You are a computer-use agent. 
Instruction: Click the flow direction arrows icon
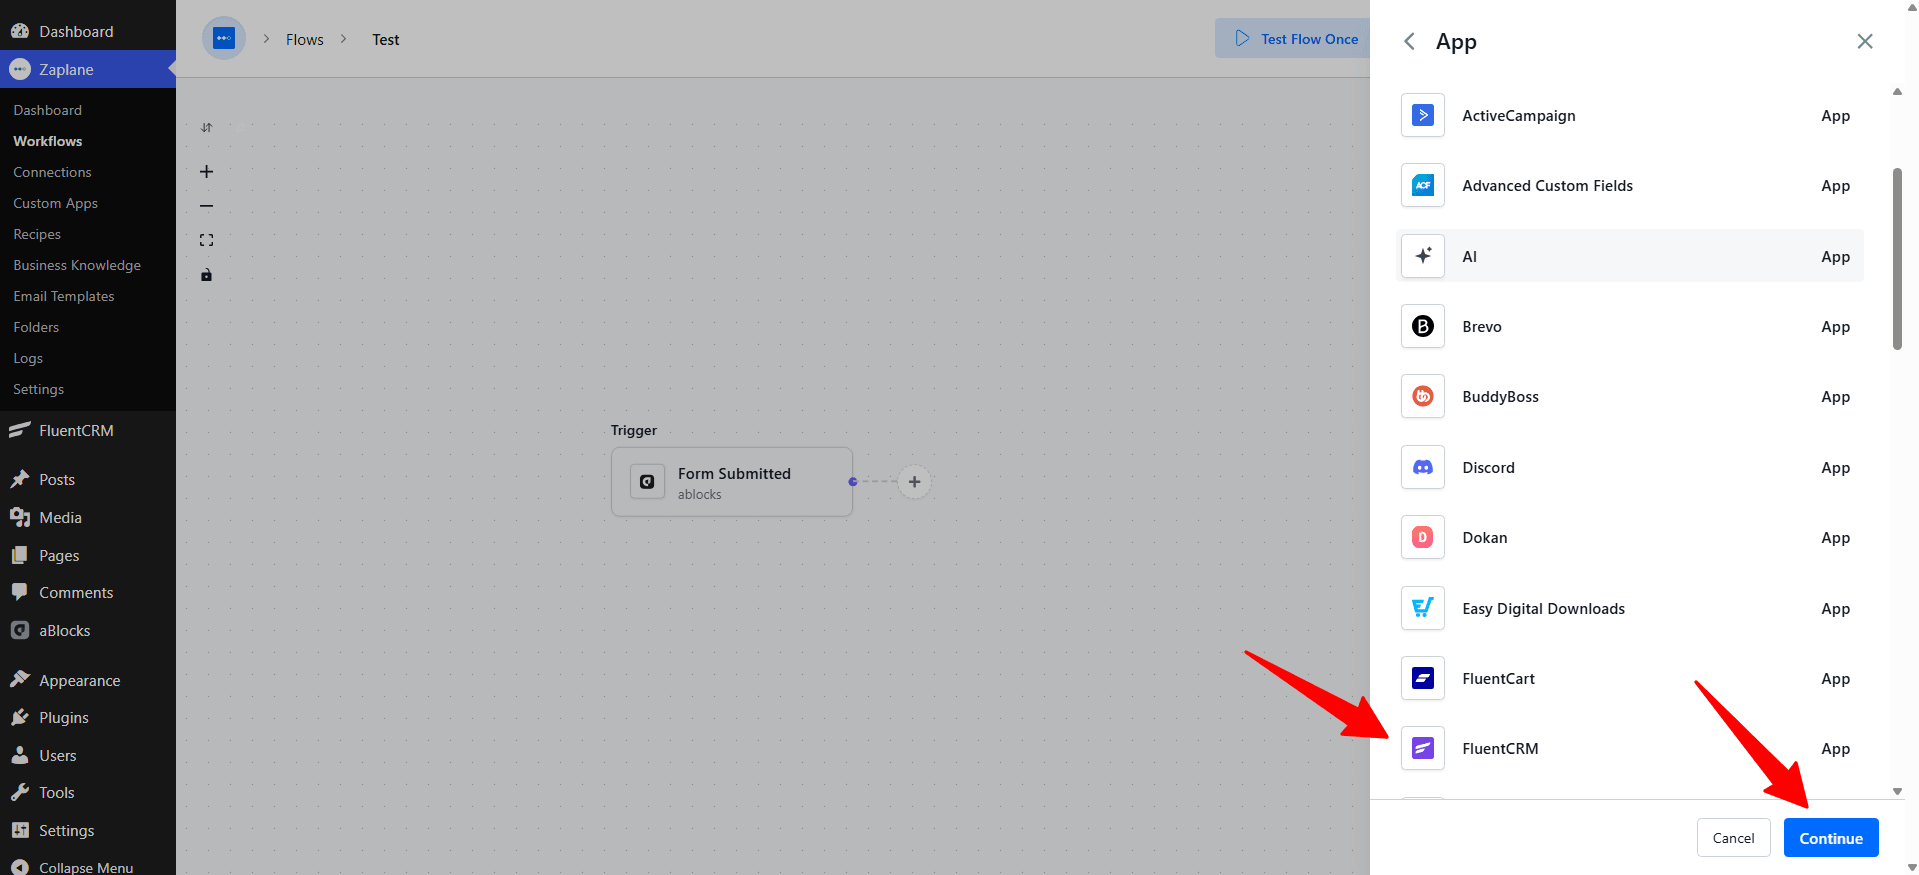(x=206, y=127)
